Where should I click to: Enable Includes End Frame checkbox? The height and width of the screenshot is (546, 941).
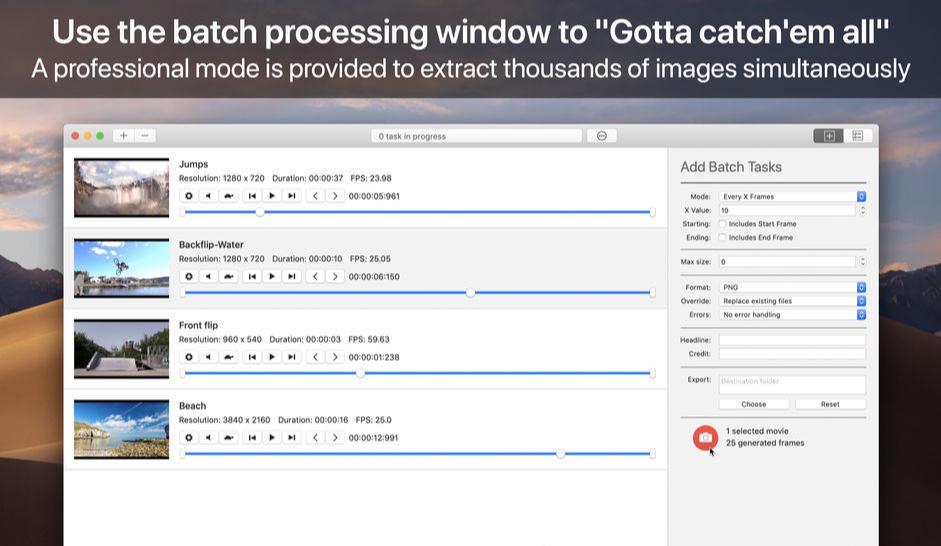(x=722, y=238)
